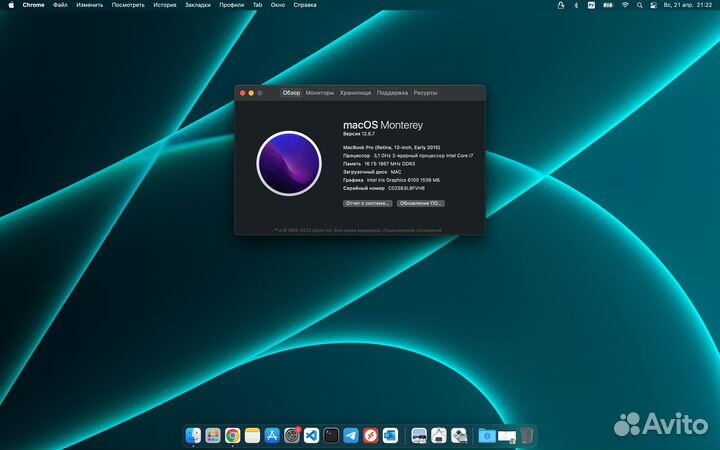
Task: Launch Google Chrome from the Dock
Action: click(x=232, y=435)
